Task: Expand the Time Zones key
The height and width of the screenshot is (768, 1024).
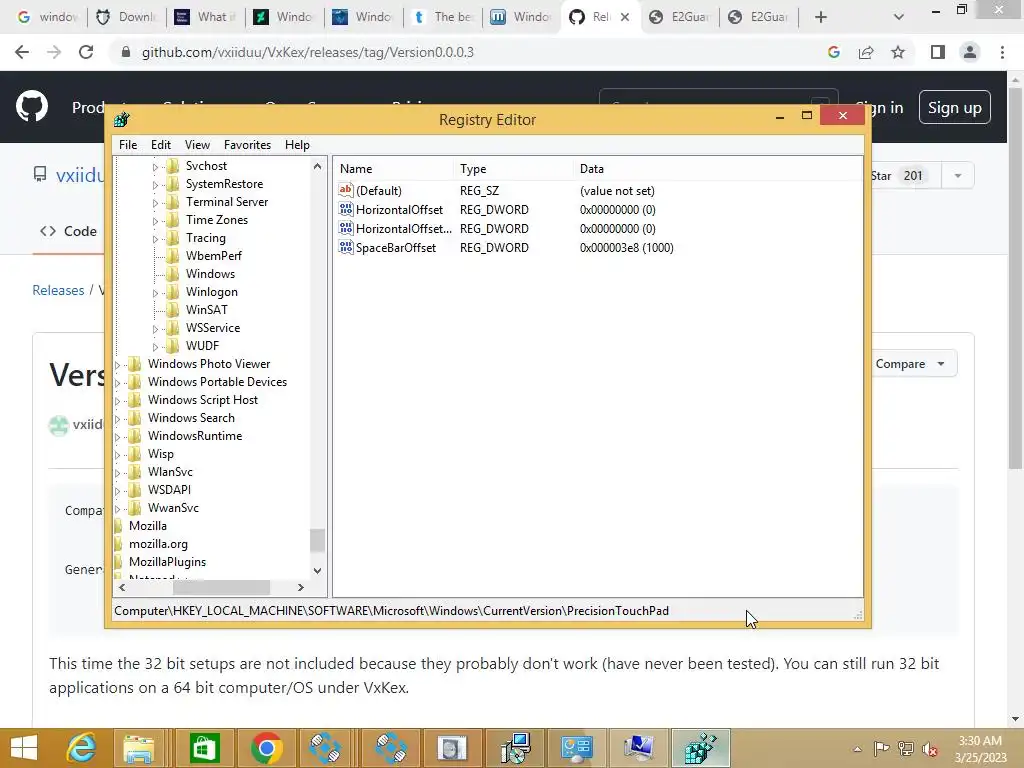Action: click(155, 221)
